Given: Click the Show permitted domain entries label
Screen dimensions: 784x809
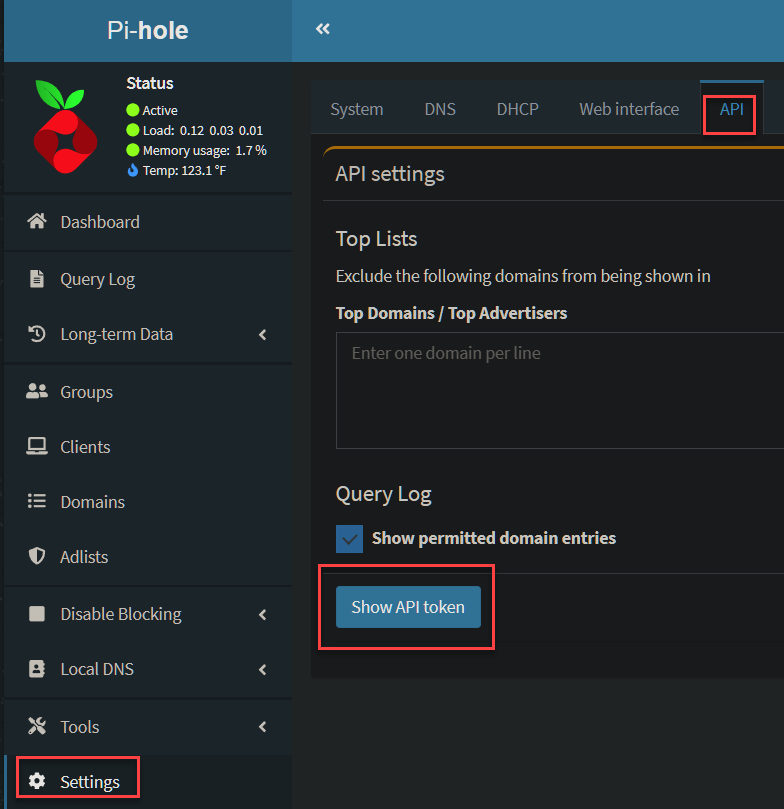Looking at the screenshot, I should point(494,538).
